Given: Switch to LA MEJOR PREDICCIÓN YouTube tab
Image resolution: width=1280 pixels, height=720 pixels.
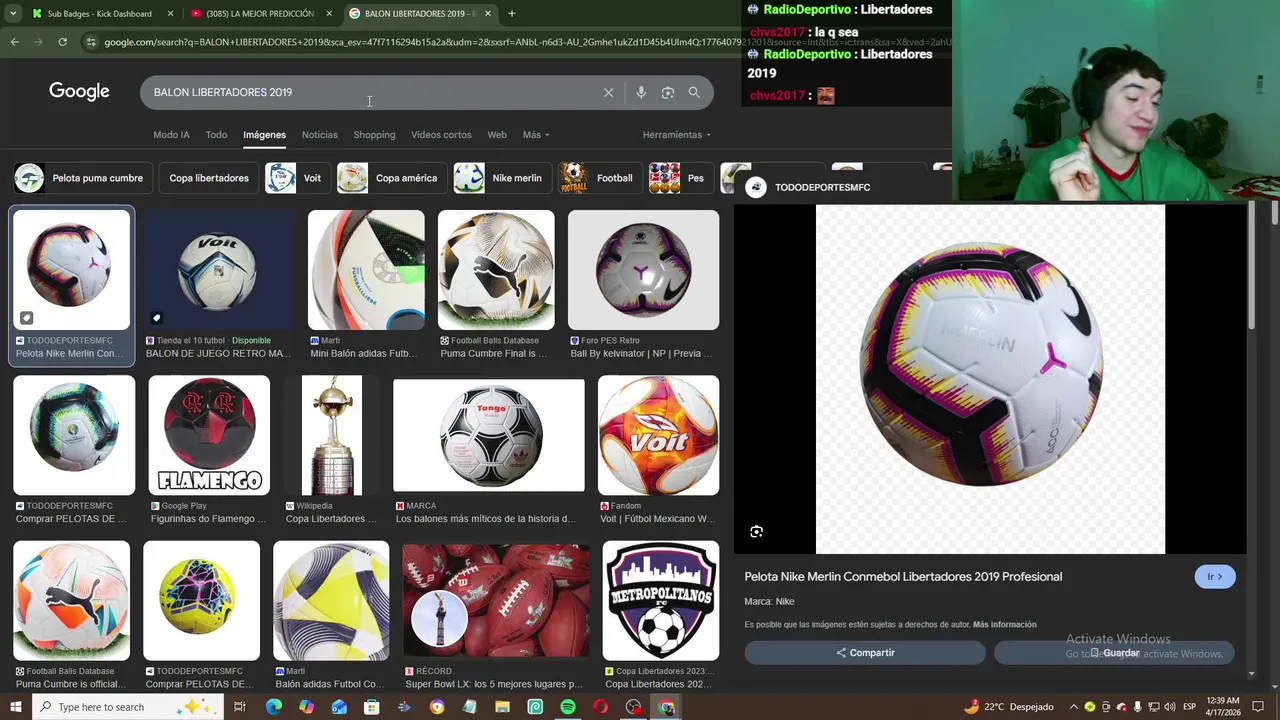Looking at the screenshot, I should pyautogui.click(x=260, y=14).
